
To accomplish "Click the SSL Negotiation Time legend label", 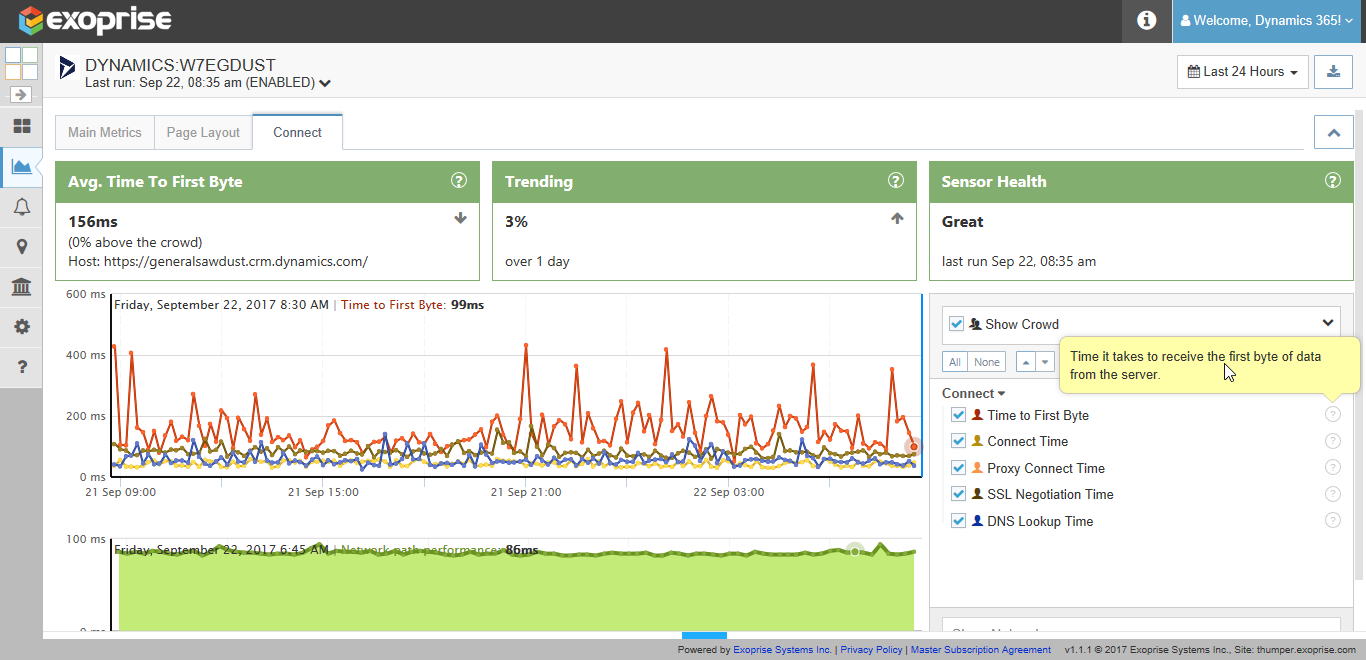I will pos(1050,494).
